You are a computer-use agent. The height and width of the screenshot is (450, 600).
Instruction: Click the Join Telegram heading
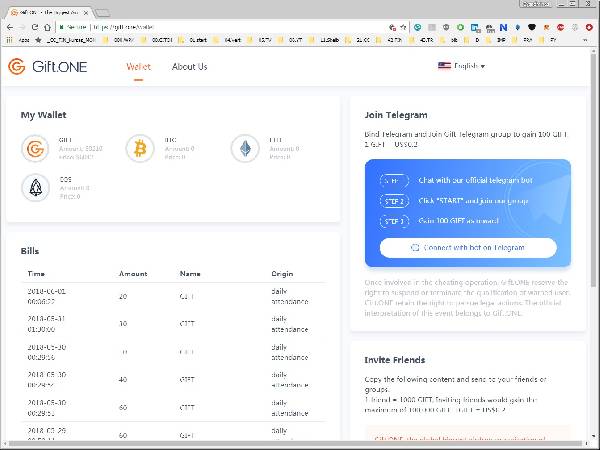tap(396, 115)
